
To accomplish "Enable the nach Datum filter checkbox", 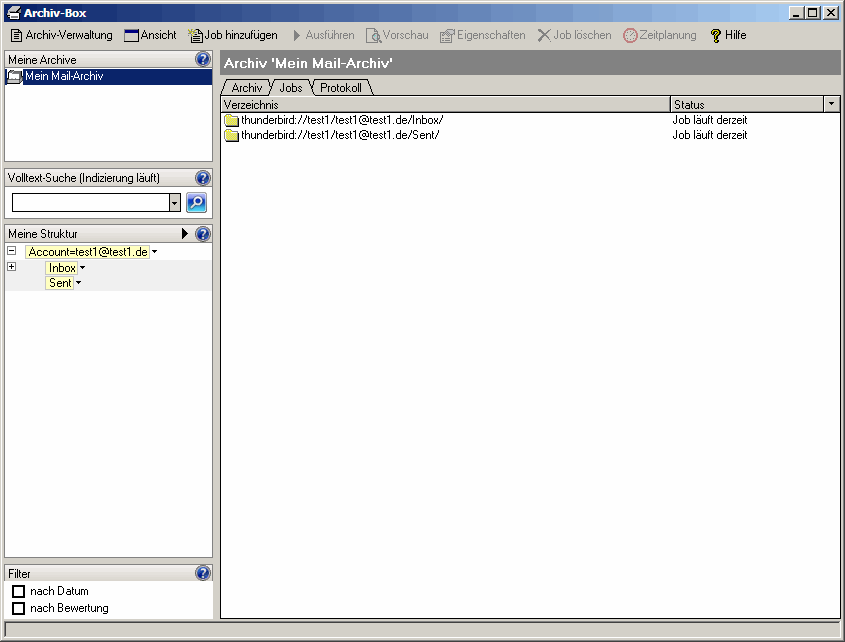I will tap(18, 592).
